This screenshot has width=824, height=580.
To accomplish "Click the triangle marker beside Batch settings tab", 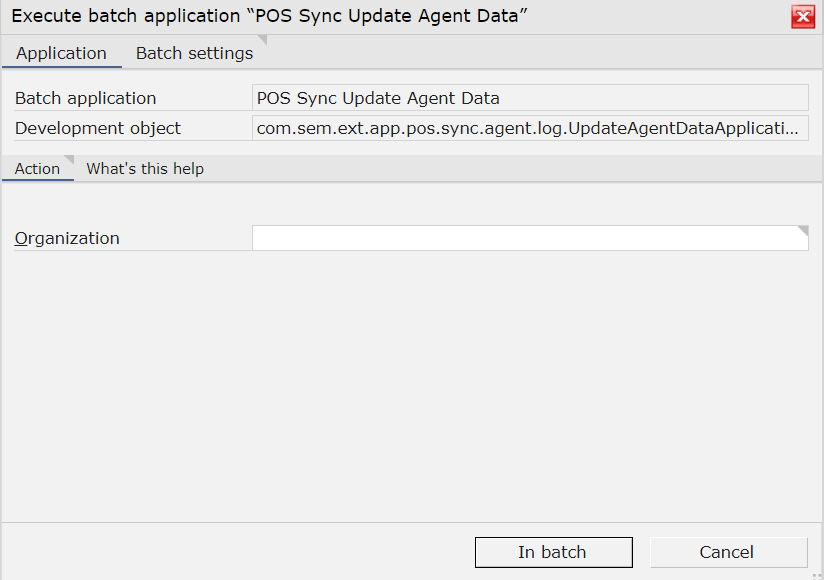I will click(x=262, y=39).
